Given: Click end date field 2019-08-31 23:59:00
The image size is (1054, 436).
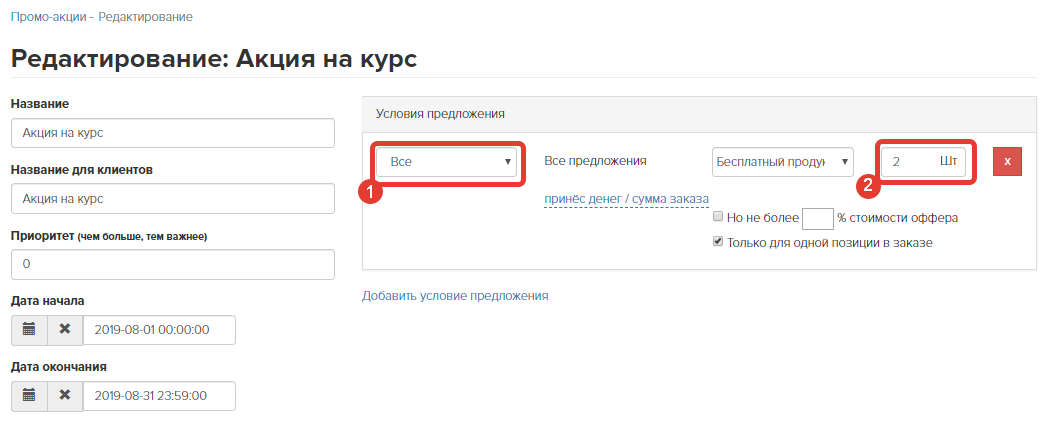Looking at the screenshot, I should 159,396.
